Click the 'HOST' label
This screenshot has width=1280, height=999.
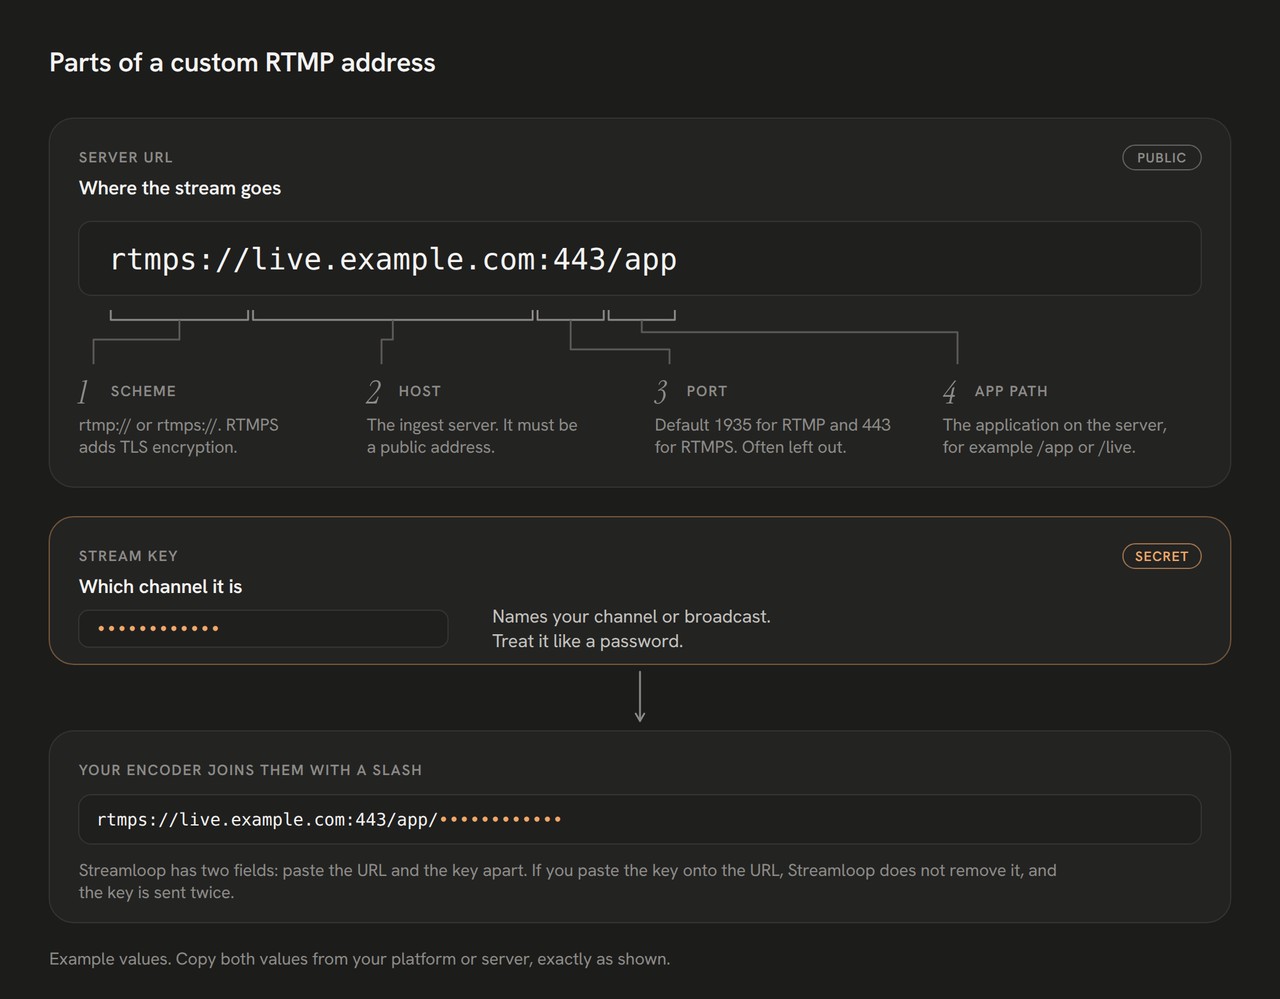(x=419, y=391)
